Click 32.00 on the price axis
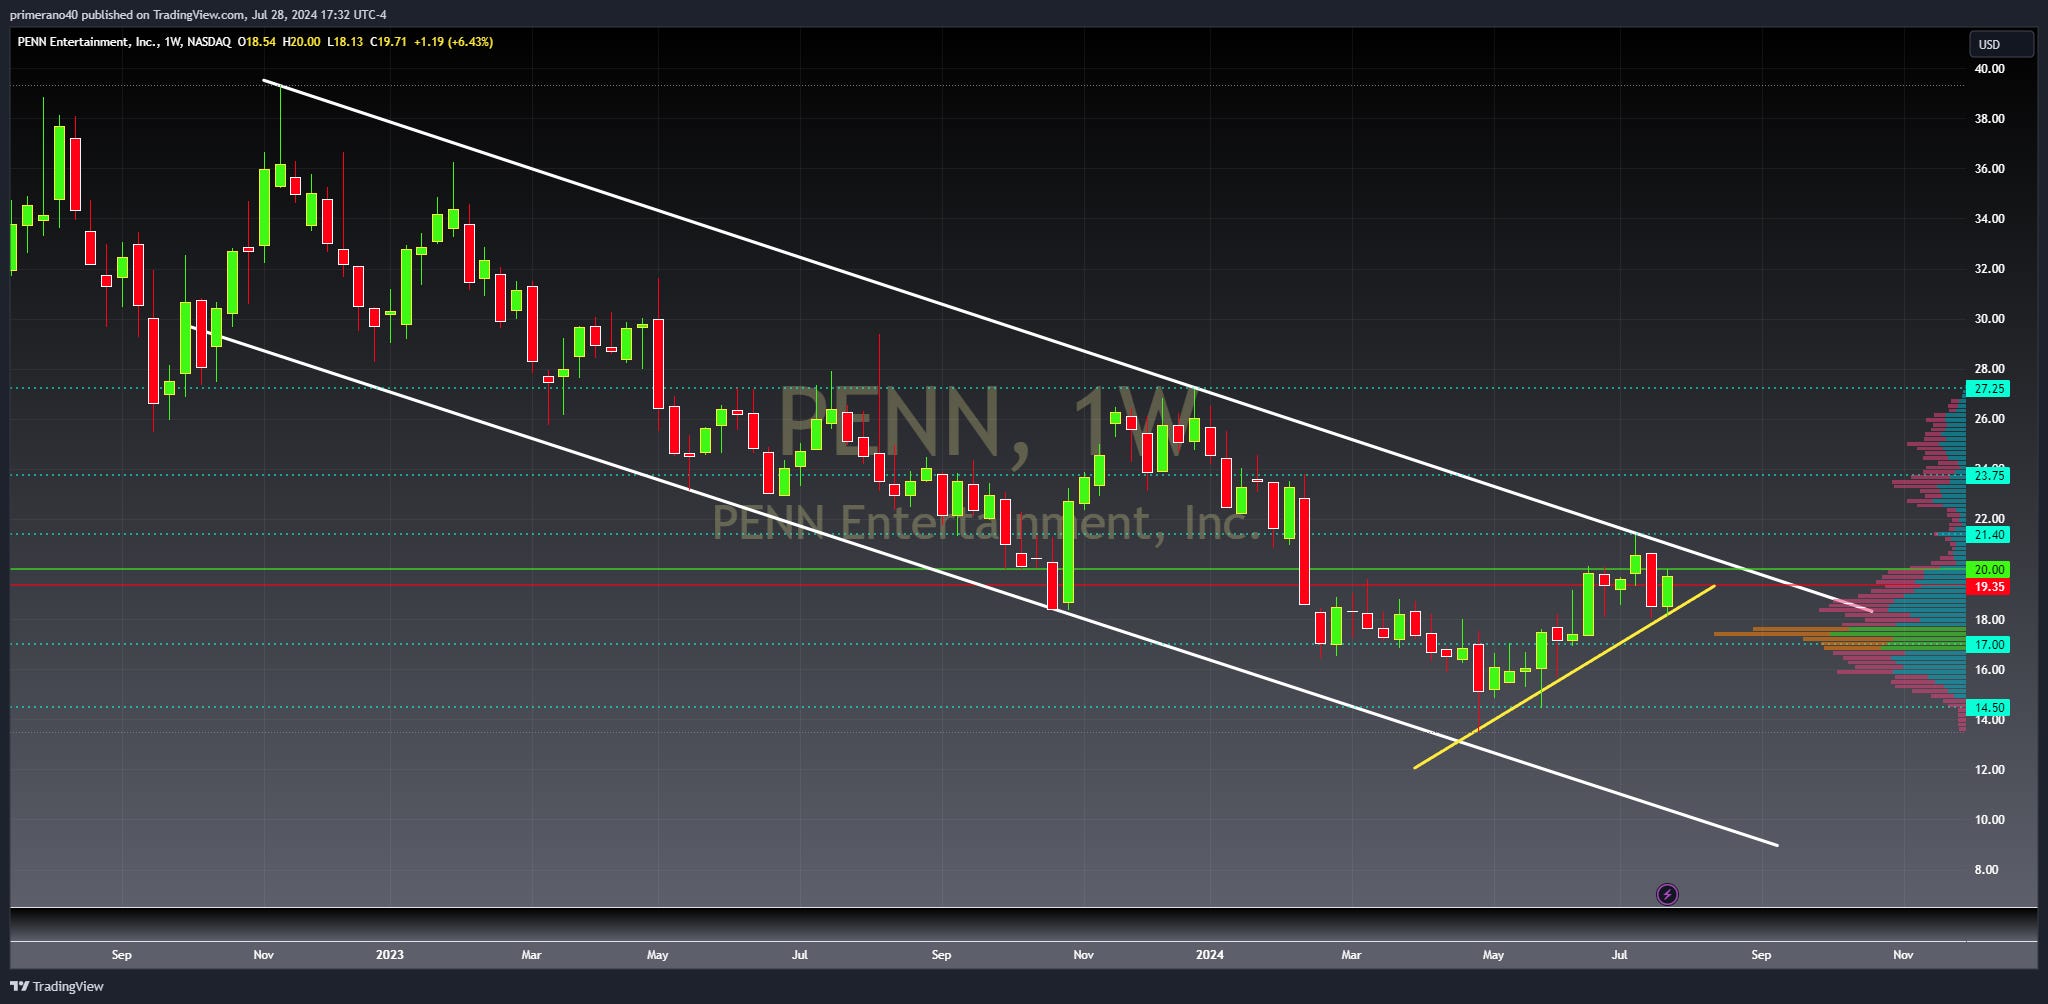 1989,269
